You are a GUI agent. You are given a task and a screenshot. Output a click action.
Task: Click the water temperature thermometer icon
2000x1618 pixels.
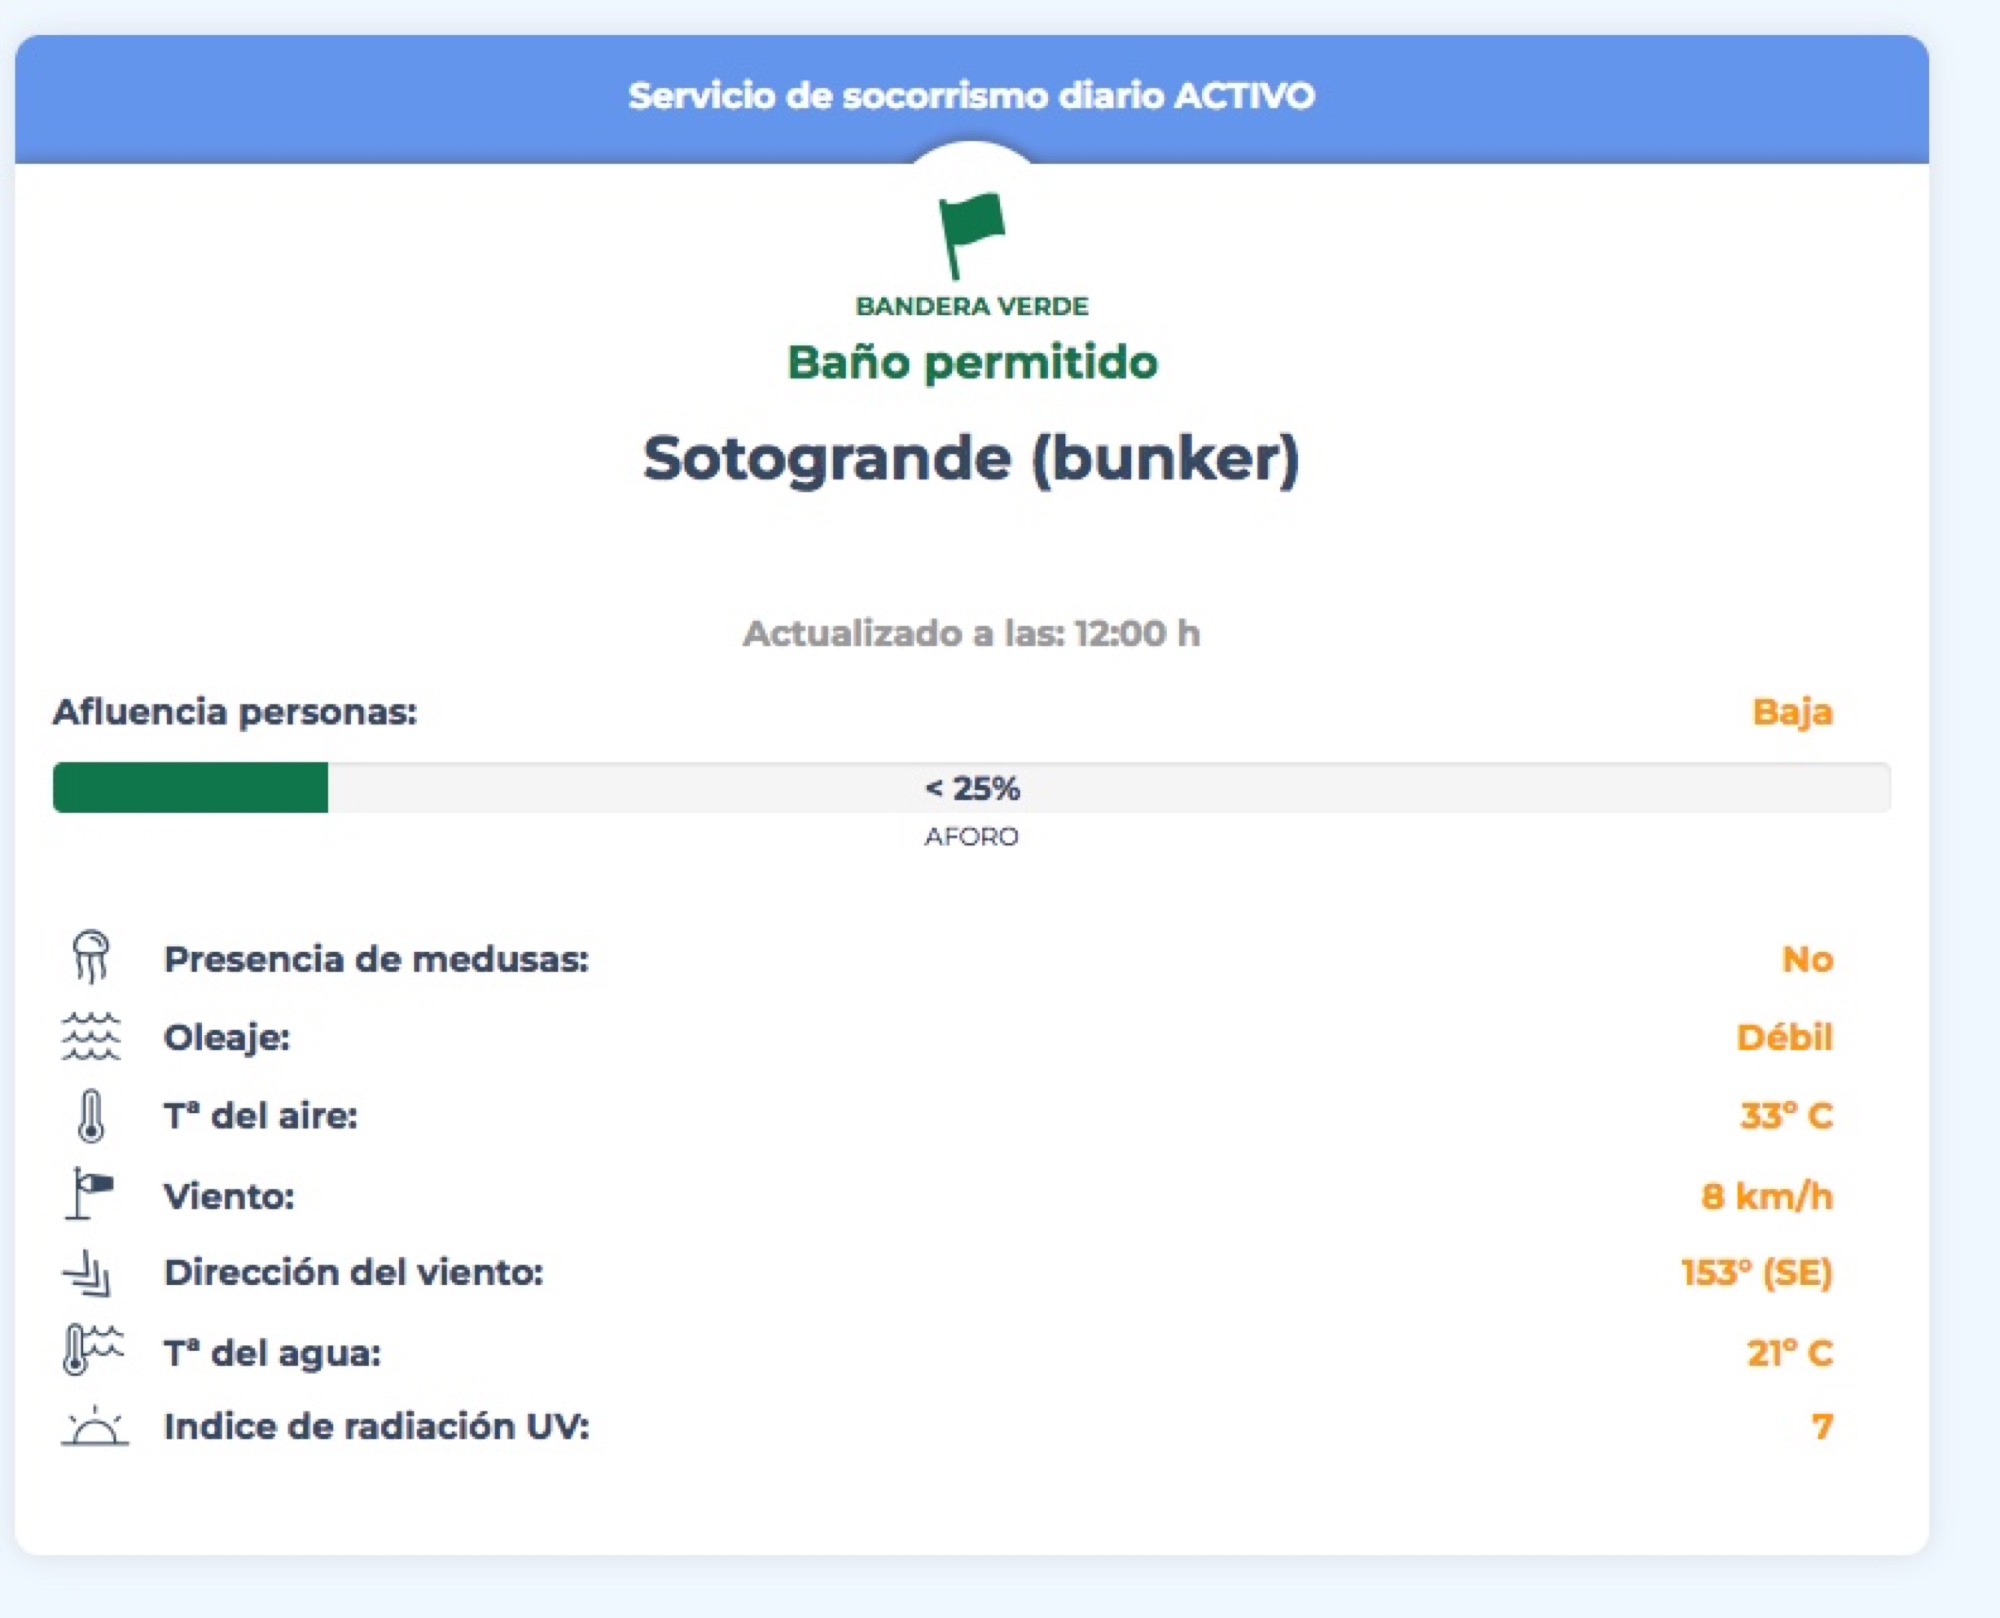point(93,1350)
